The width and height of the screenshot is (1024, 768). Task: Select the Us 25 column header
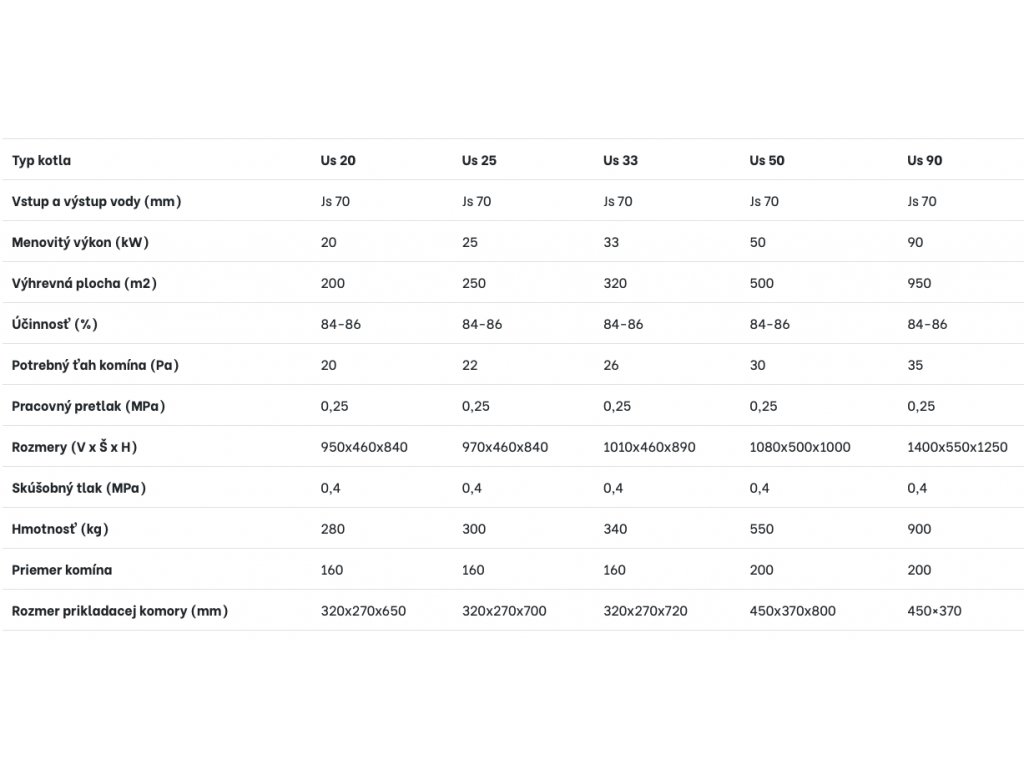(479, 160)
